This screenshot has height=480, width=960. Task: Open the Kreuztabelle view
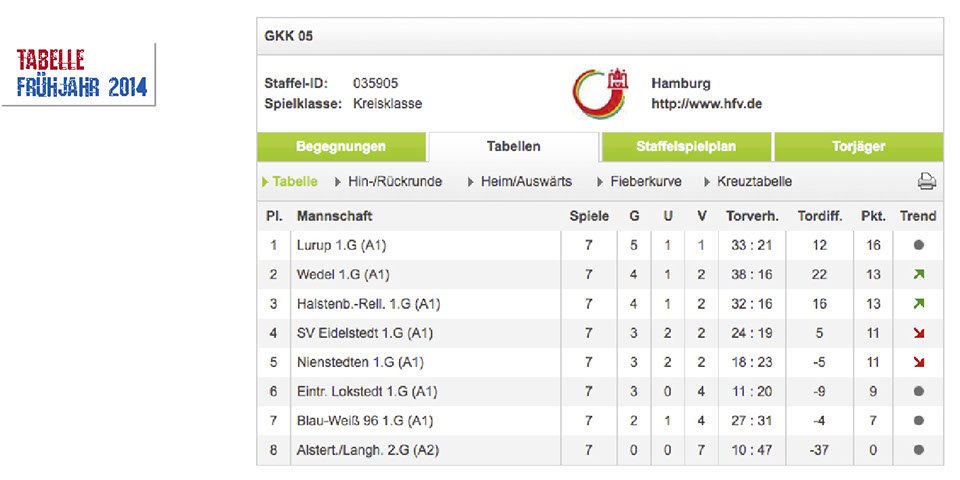coord(754,182)
